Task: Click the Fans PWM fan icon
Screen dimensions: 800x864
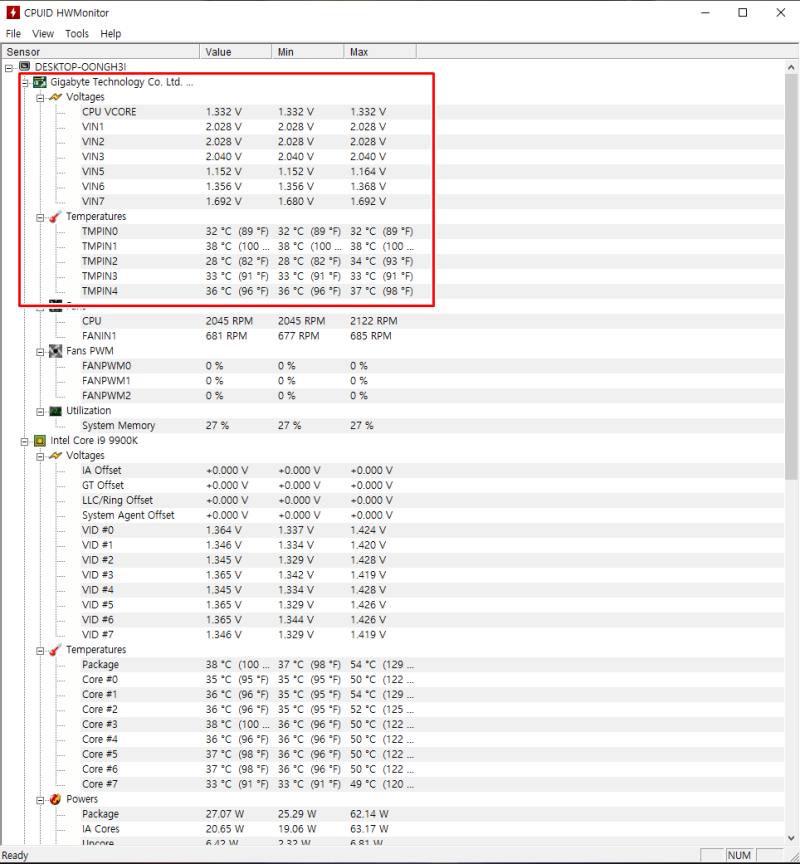Action: tap(56, 351)
